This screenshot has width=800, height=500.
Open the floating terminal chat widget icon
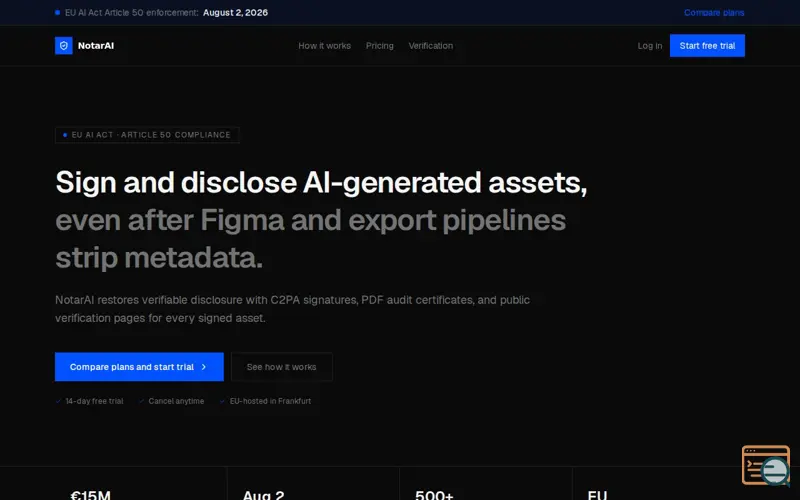[766, 465]
